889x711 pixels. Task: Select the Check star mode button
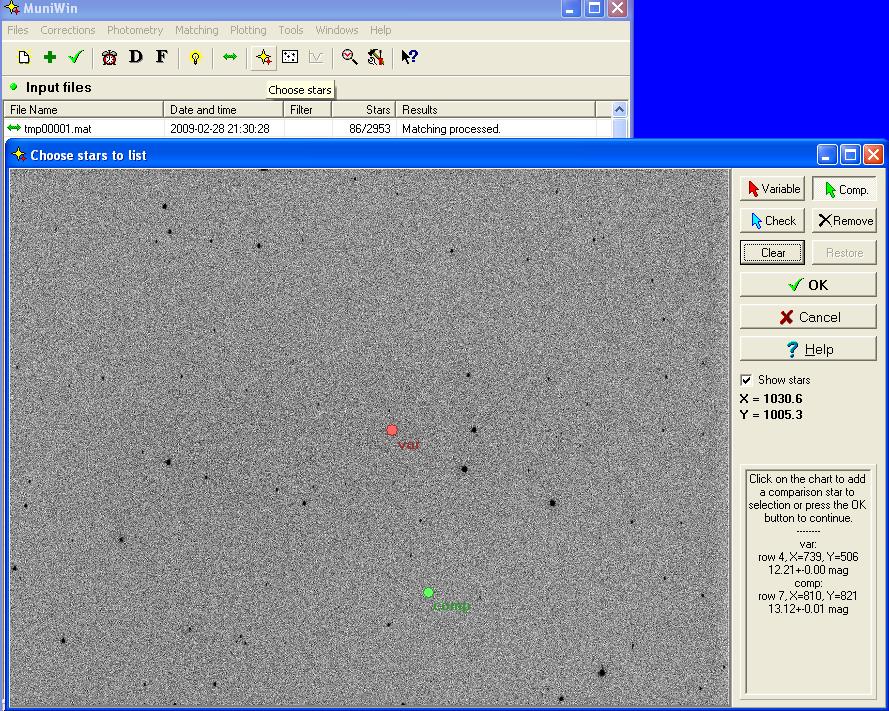click(x=773, y=221)
